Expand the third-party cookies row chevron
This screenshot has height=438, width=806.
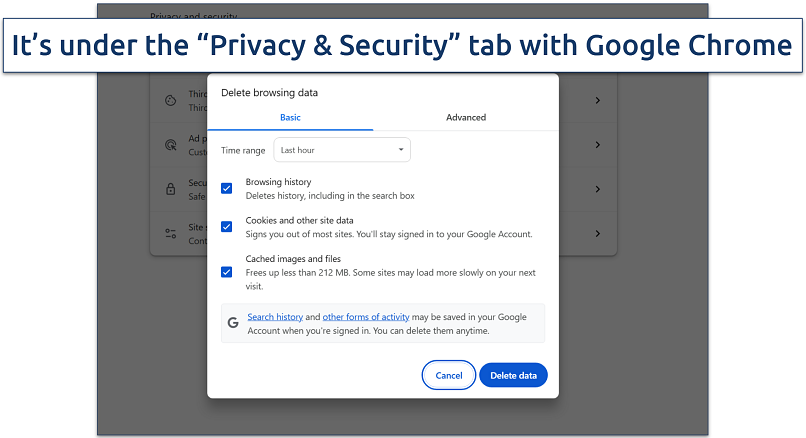[597, 101]
